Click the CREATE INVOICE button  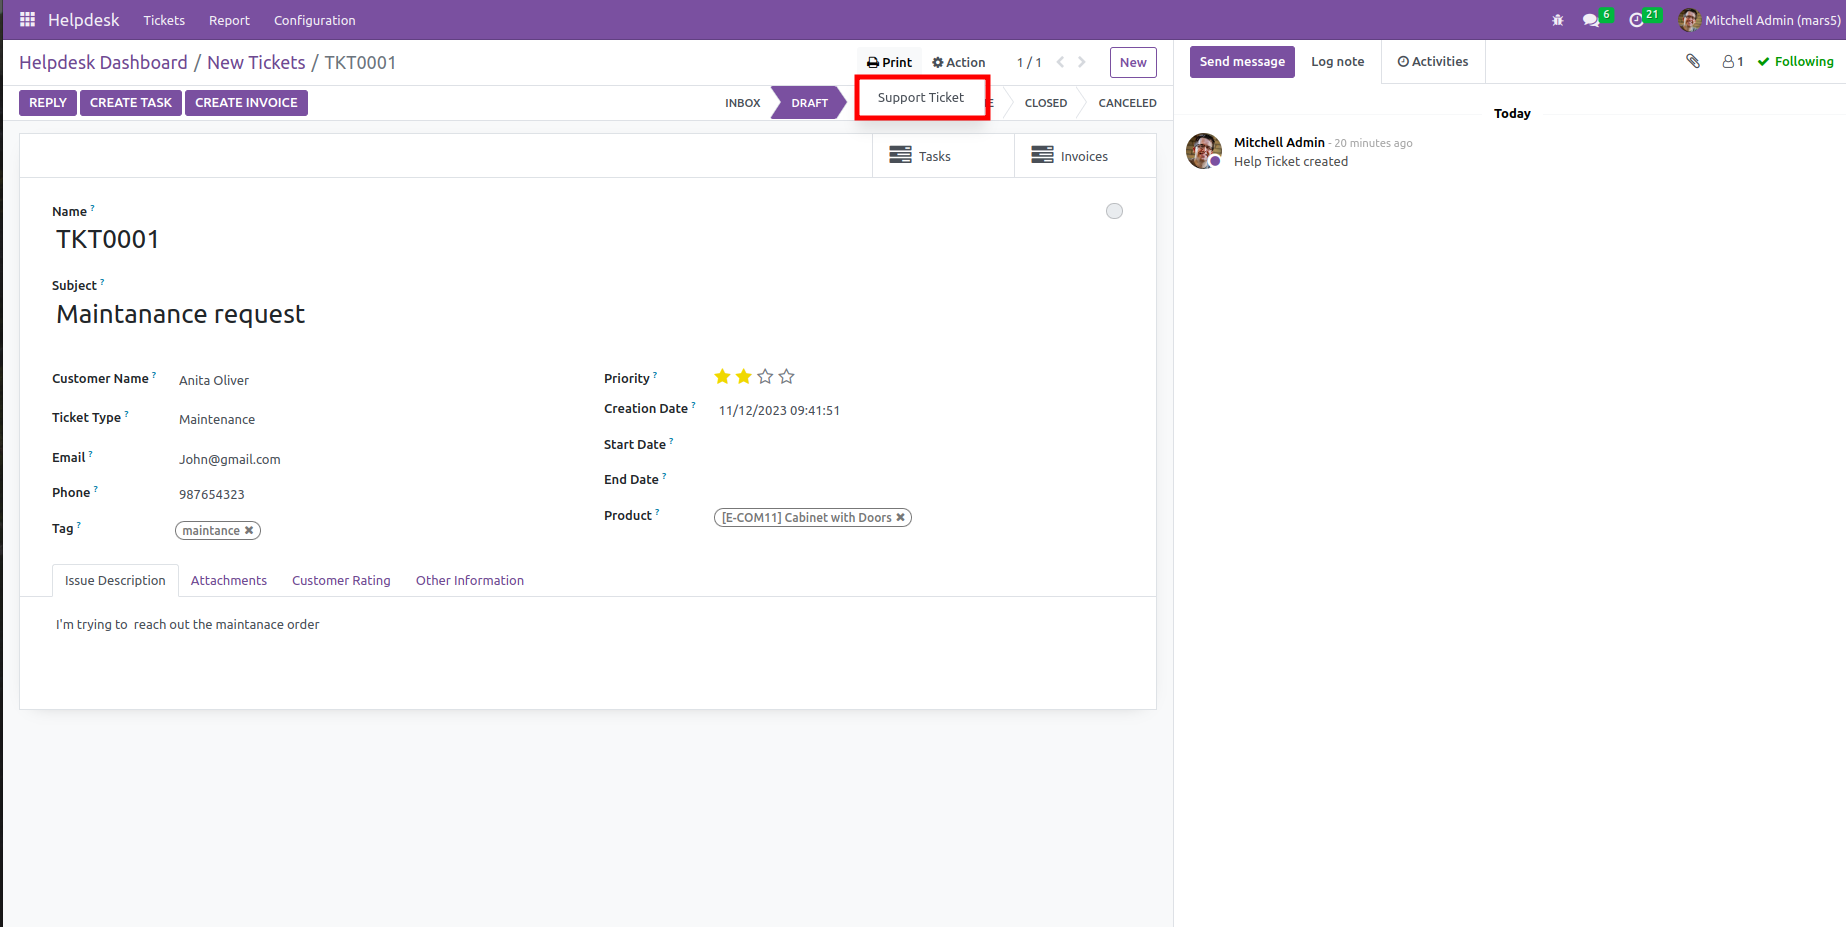246,103
